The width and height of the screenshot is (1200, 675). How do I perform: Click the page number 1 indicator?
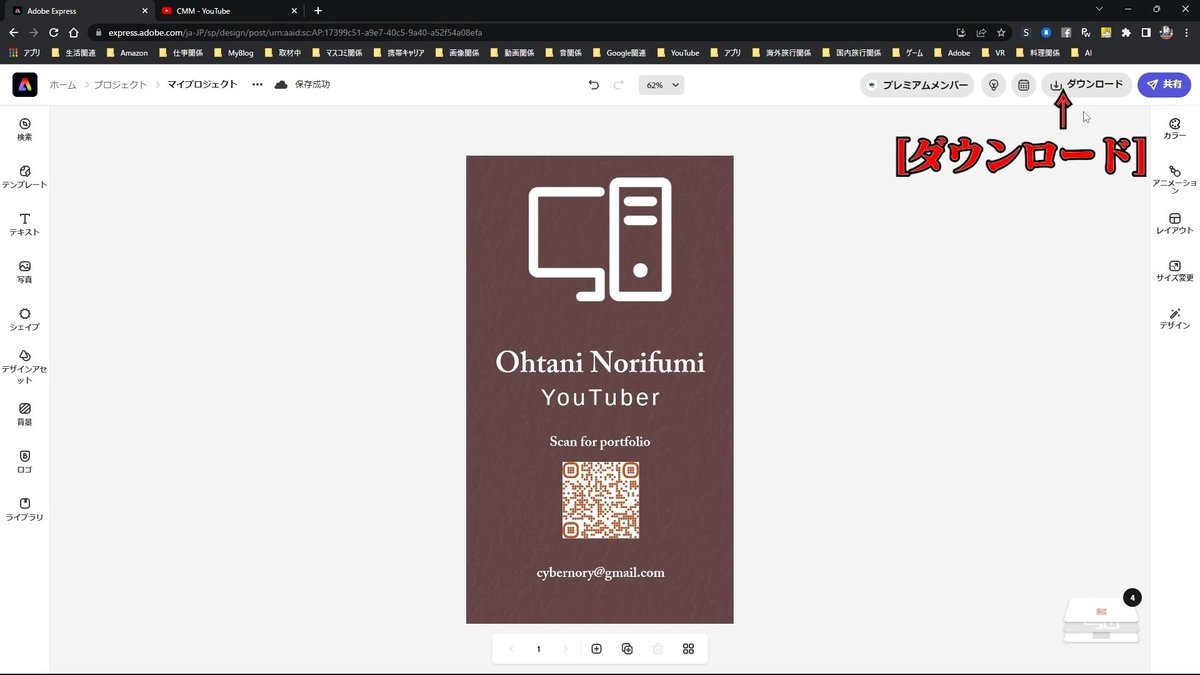coord(539,649)
